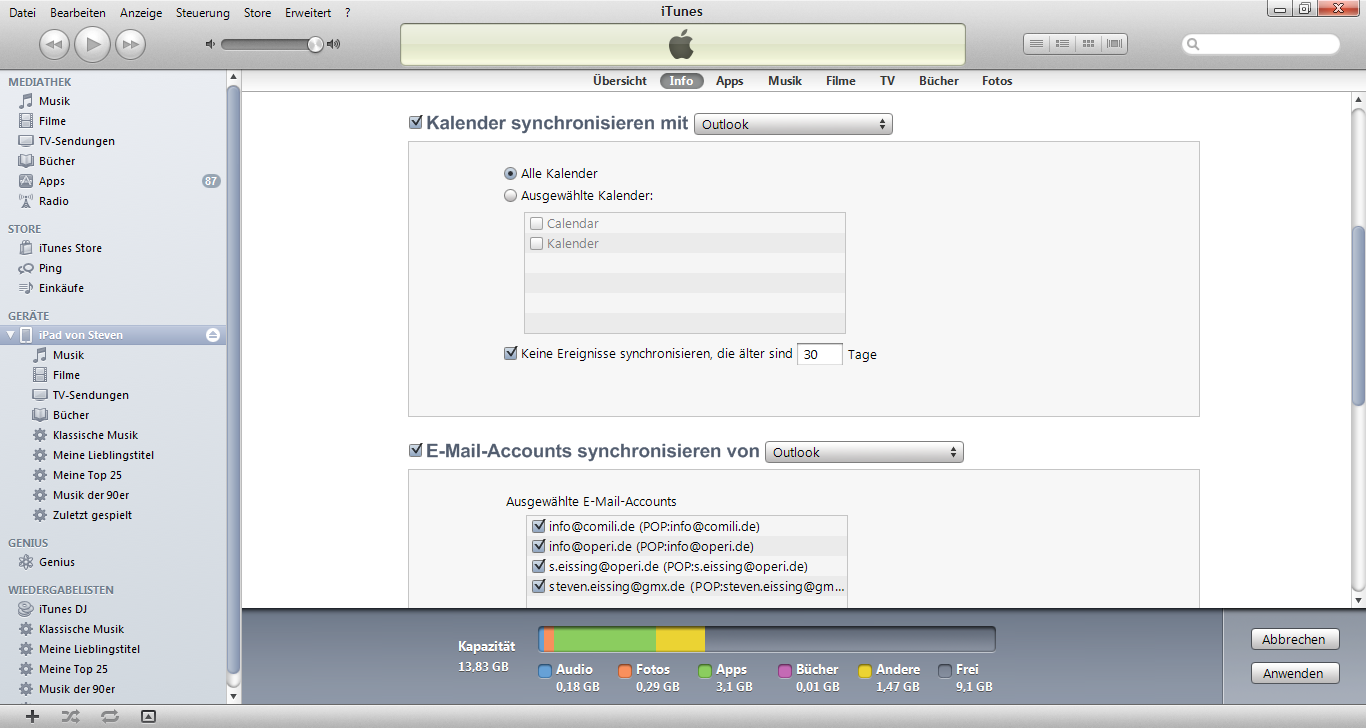Switch to the Fotos sync tab
The height and width of the screenshot is (728, 1366).
[x=997, y=80]
